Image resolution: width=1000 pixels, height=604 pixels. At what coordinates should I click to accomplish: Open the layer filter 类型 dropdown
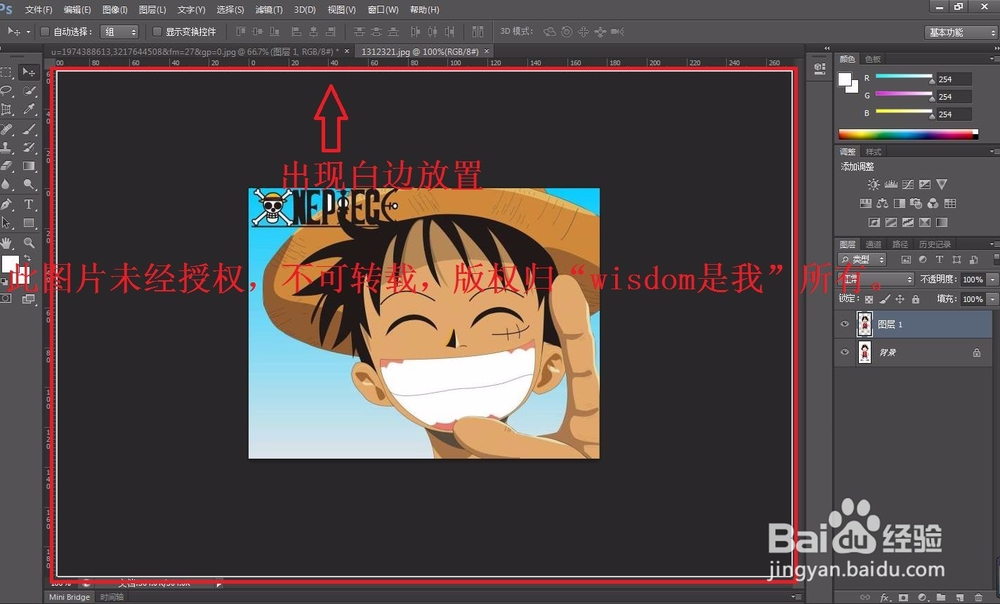point(862,258)
